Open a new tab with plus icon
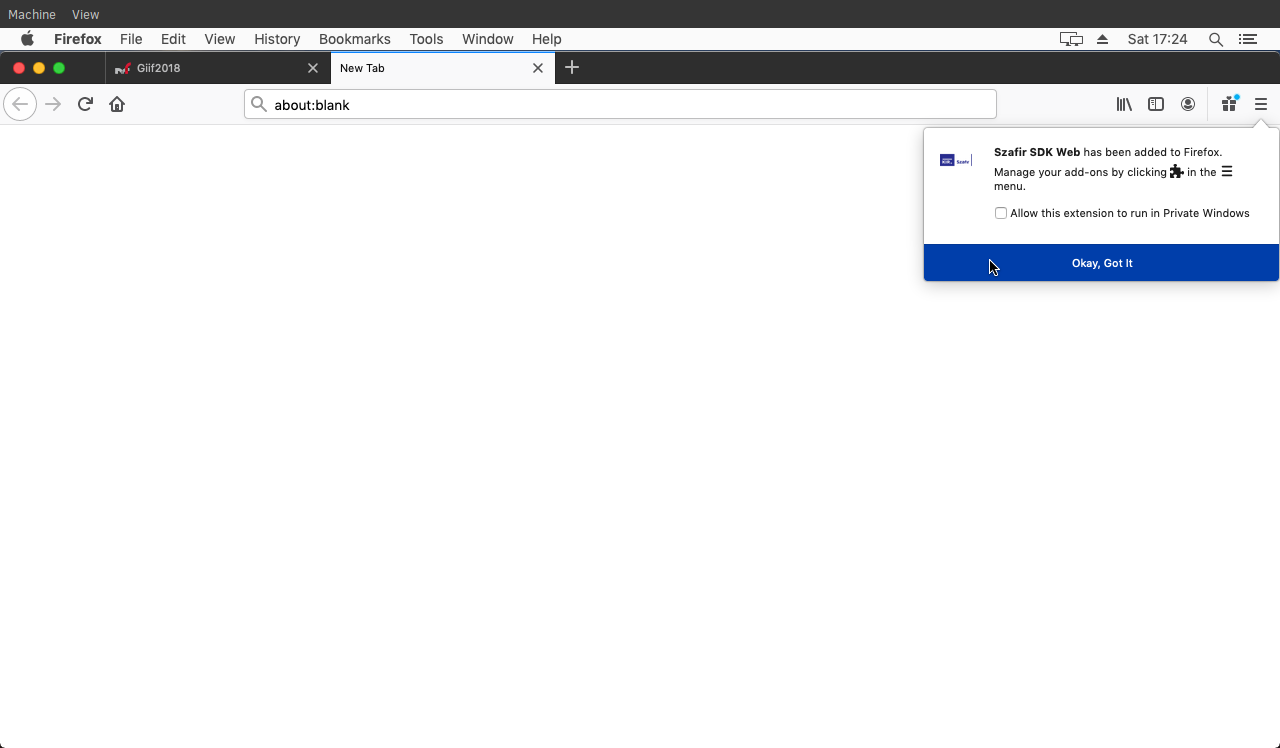The image size is (1280, 748). click(572, 68)
